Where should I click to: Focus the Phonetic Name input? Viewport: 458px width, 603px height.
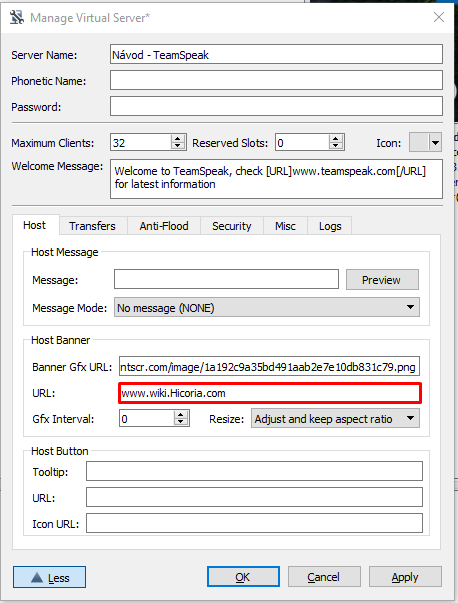coord(276,80)
